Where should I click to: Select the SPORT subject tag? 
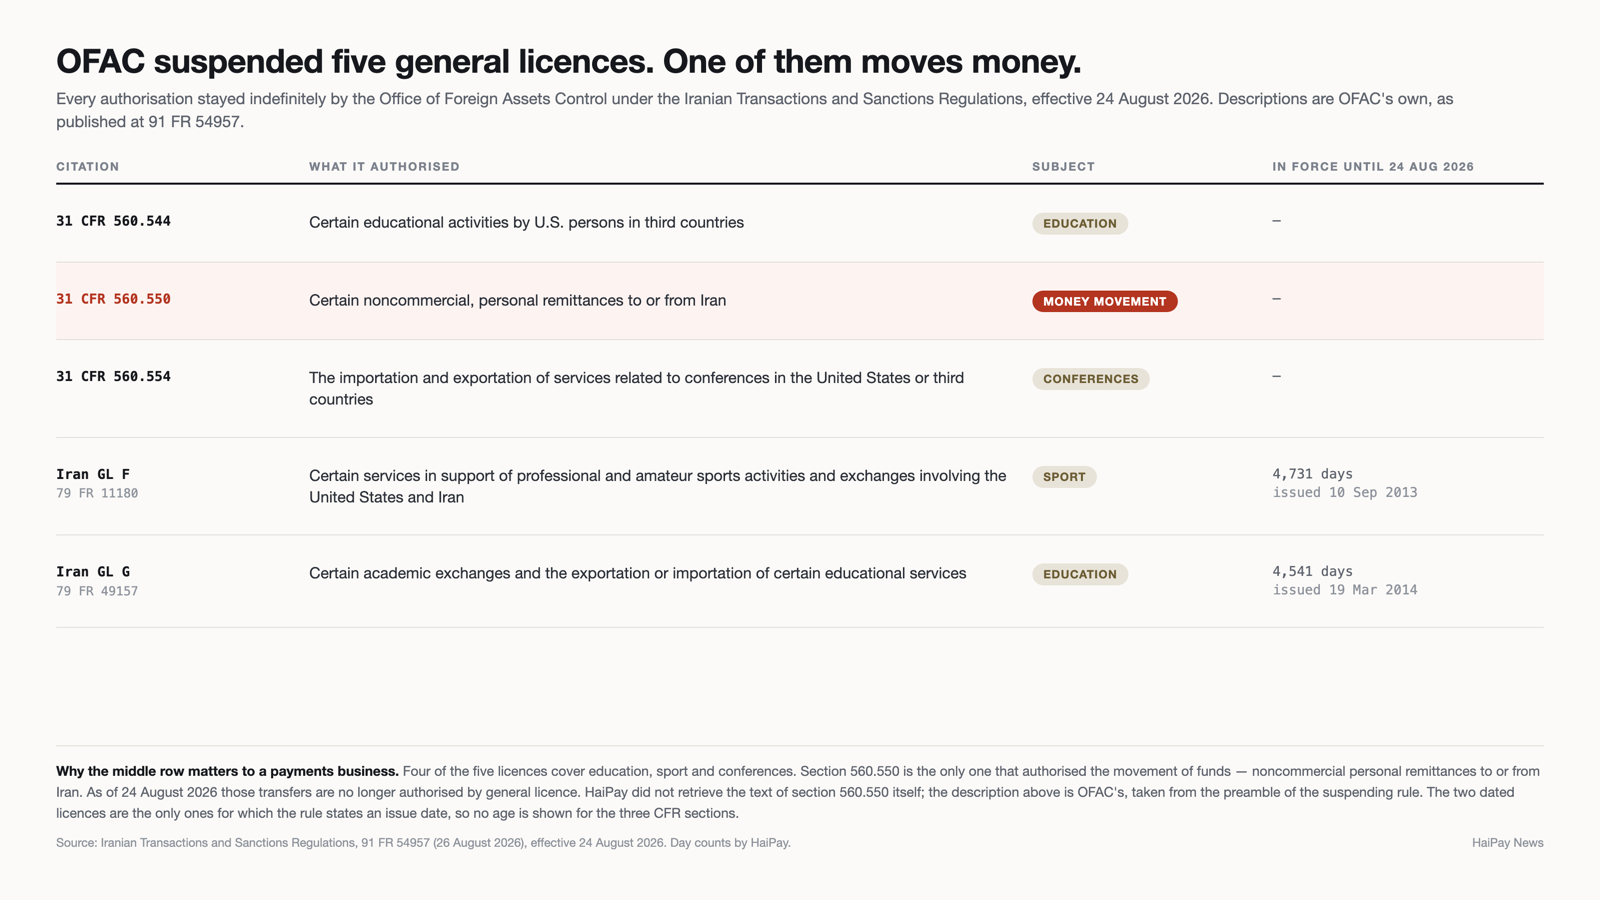(x=1064, y=477)
